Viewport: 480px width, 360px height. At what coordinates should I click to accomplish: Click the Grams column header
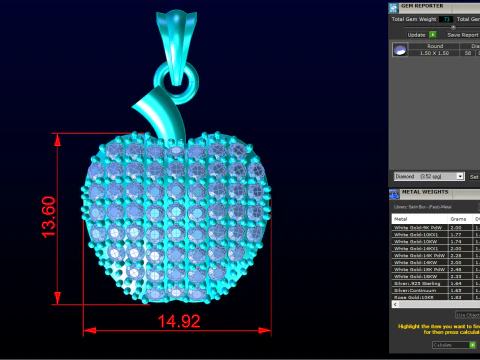(x=460, y=219)
